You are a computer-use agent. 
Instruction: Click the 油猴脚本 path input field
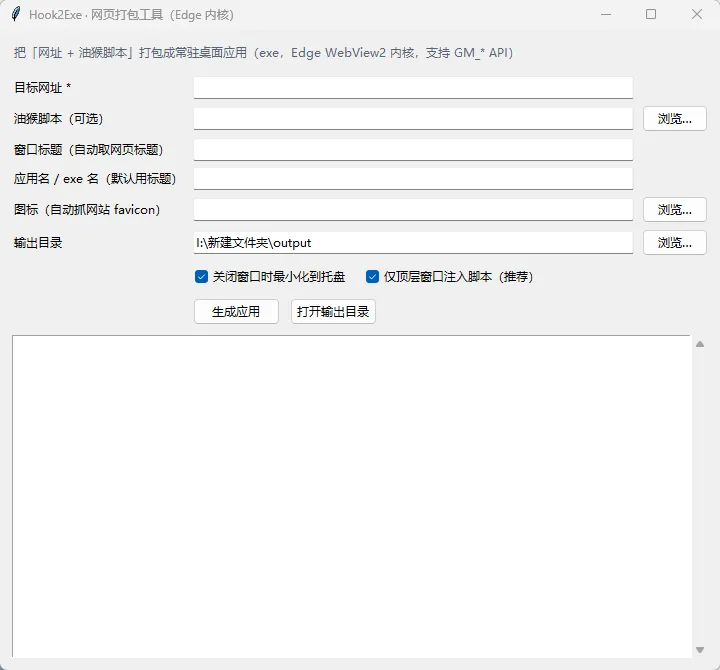413,119
